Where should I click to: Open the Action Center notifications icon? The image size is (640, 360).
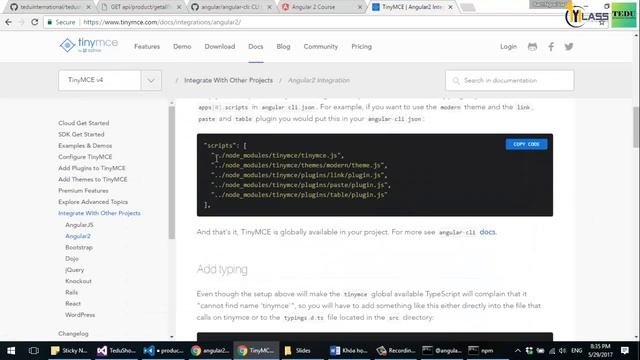pos(624,351)
